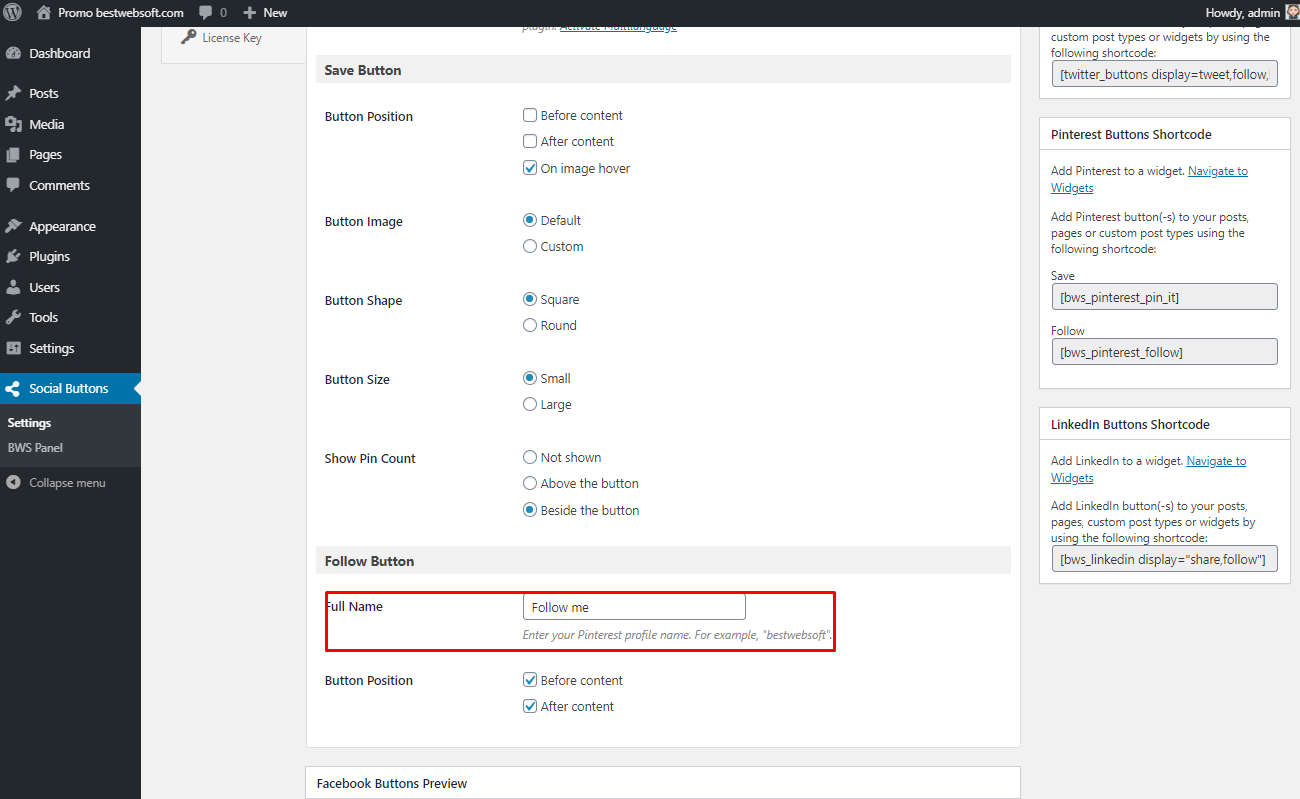Click the Dashboard gauge icon
The image size is (1300, 799).
point(13,53)
